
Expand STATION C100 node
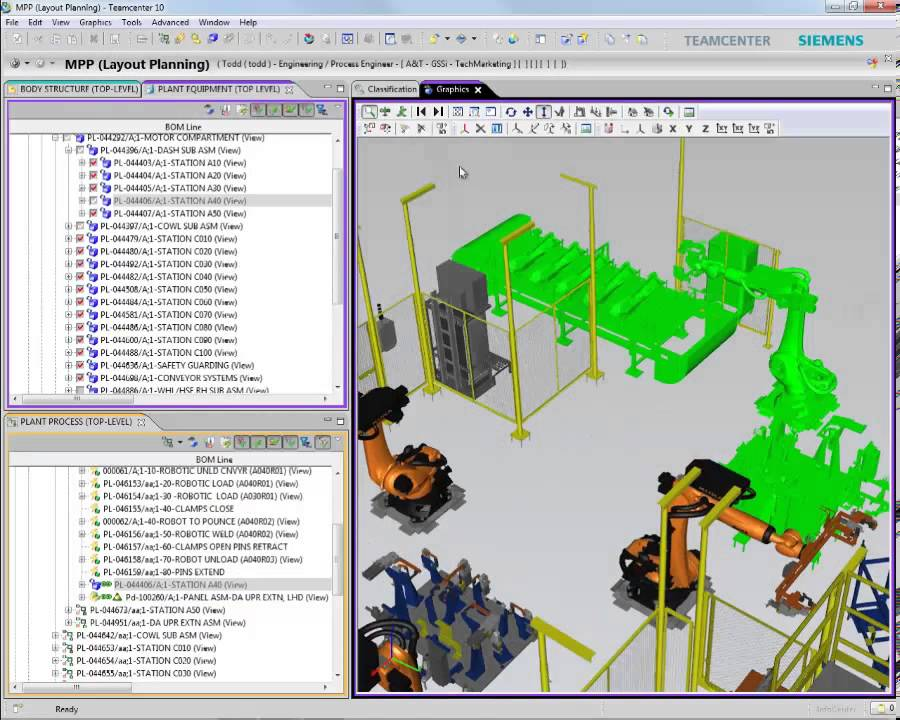point(68,353)
